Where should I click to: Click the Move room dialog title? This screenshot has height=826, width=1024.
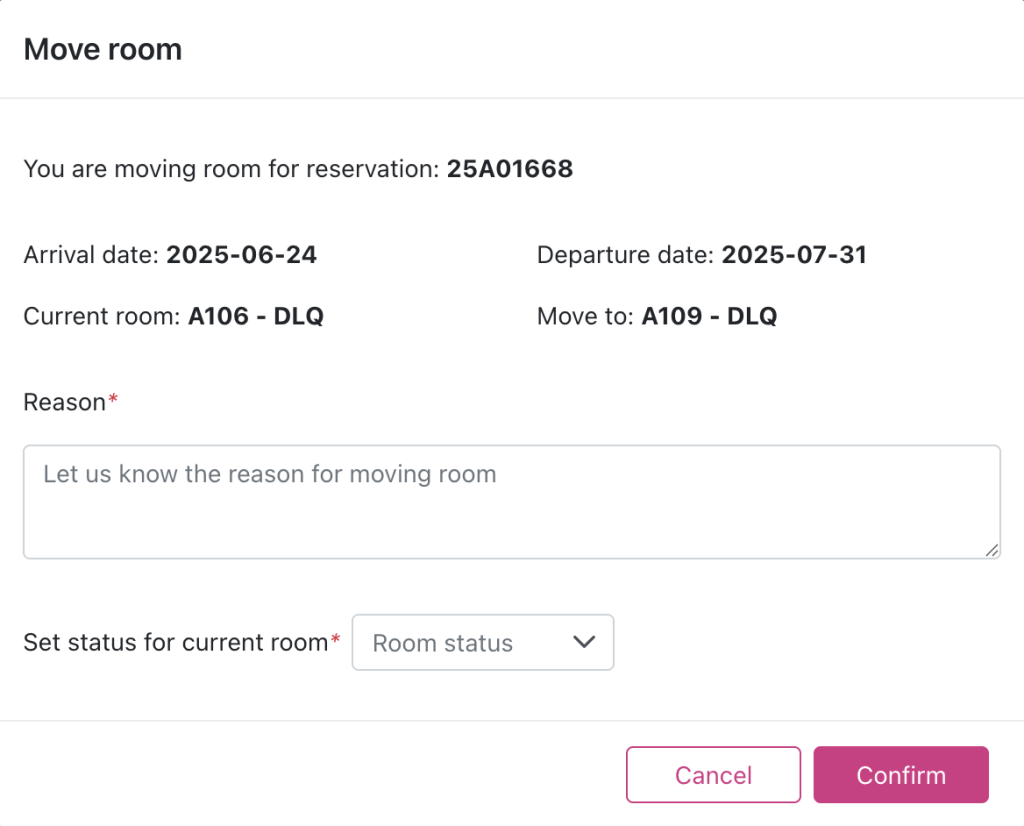[x=103, y=49]
